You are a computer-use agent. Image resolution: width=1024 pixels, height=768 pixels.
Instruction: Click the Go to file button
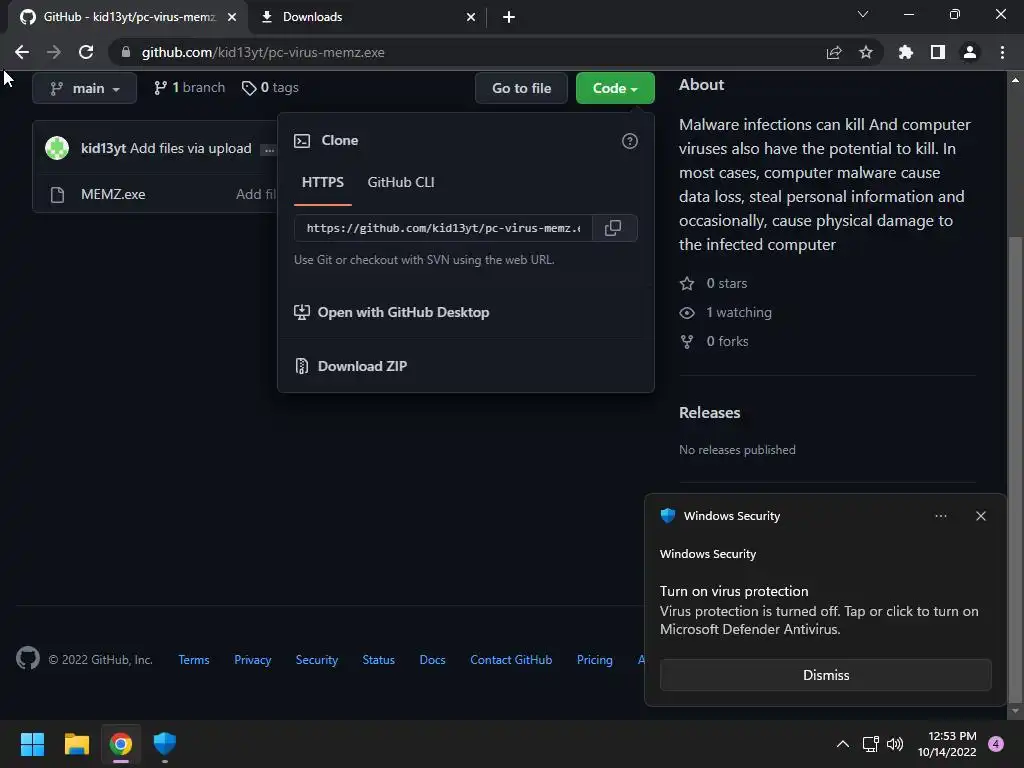[x=521, y=88]
